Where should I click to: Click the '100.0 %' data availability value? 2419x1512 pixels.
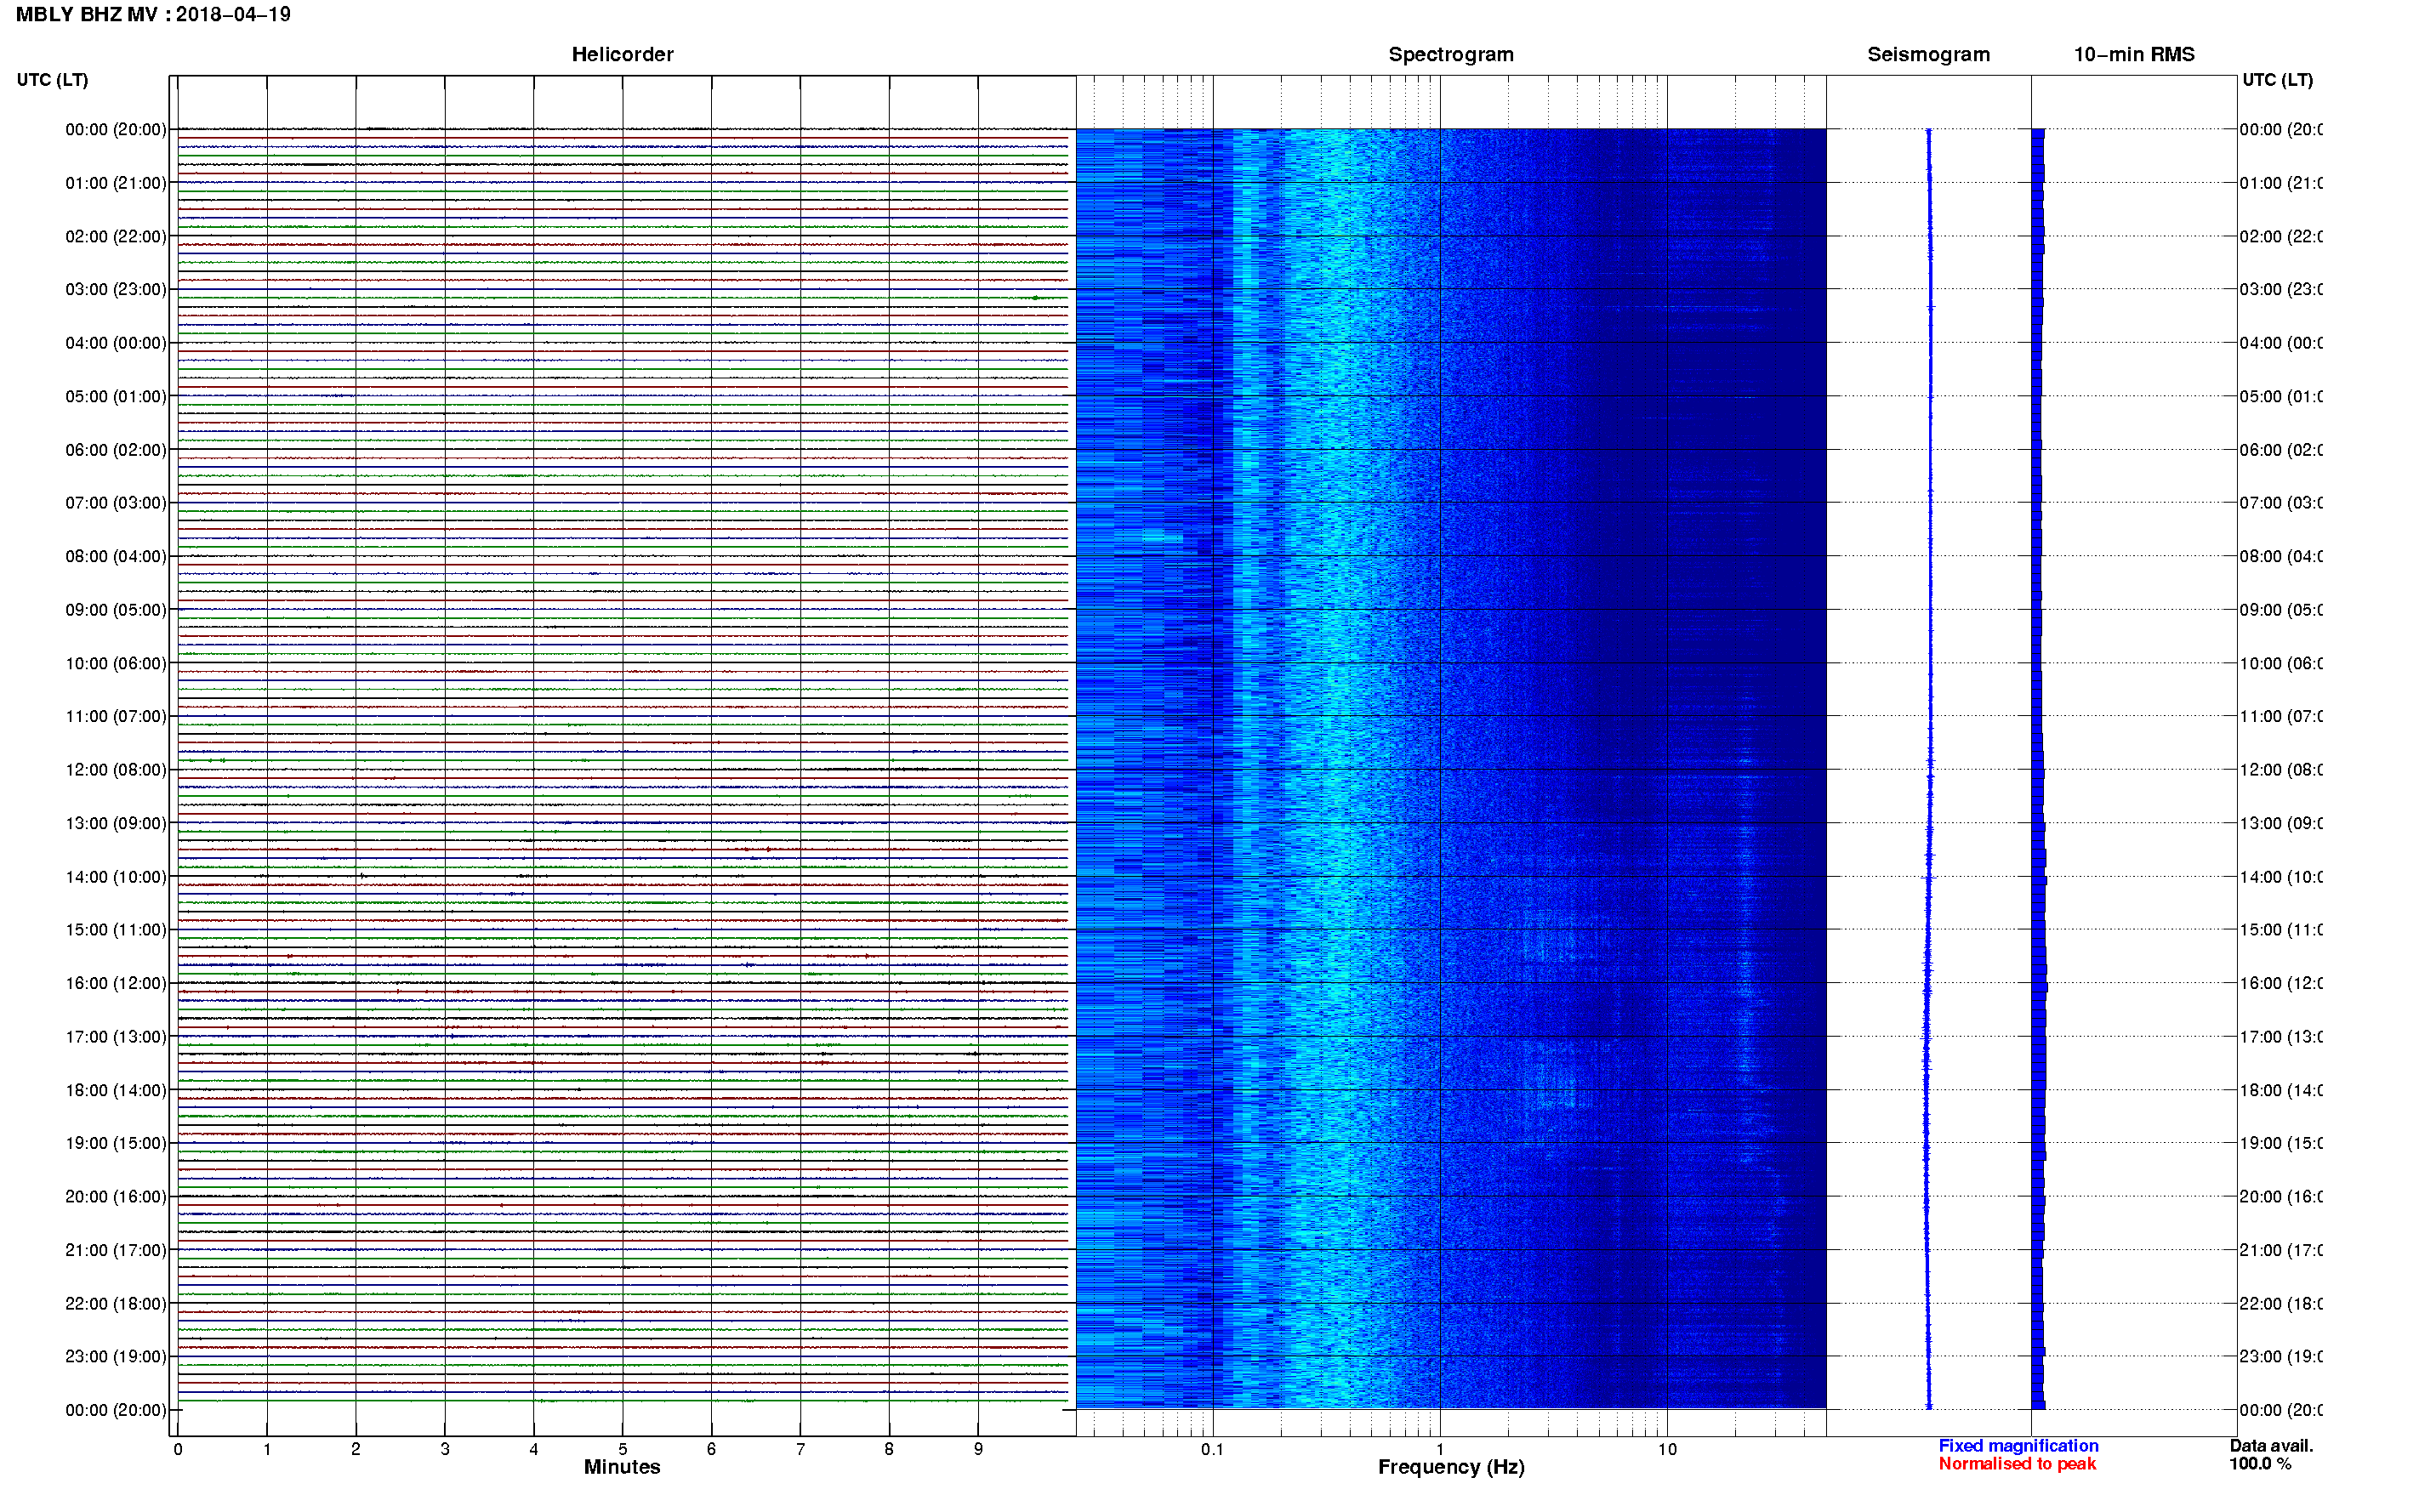pyautogui.click(x=2260, y=1464)
